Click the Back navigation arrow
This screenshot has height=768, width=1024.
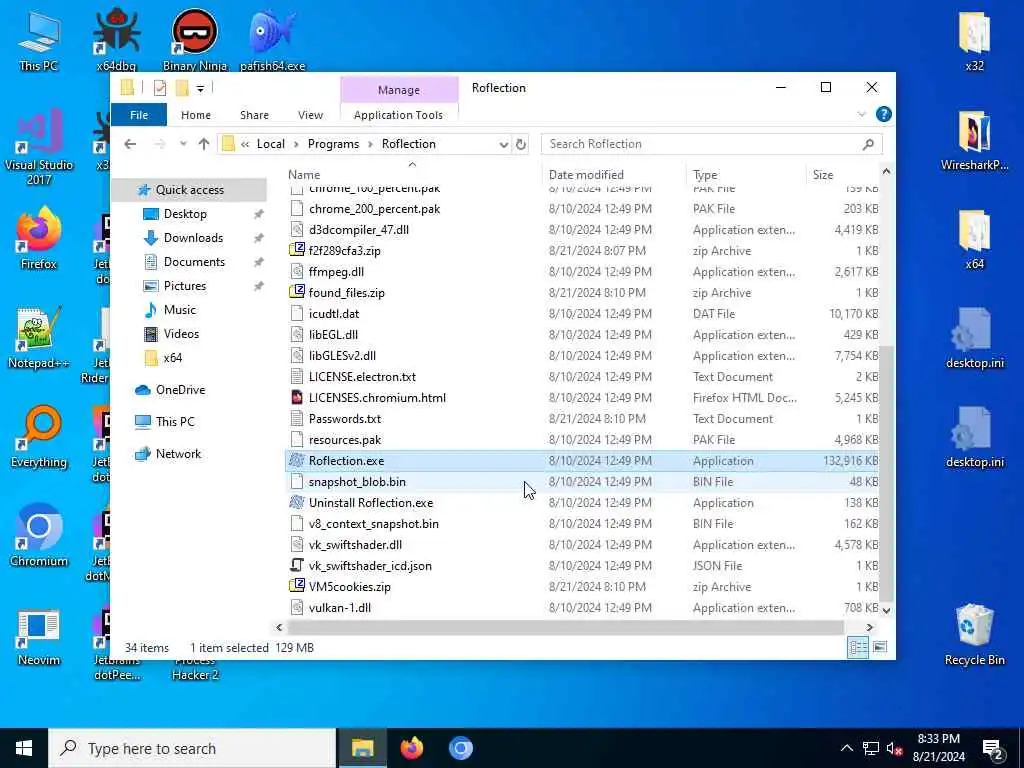click(130, 144)
